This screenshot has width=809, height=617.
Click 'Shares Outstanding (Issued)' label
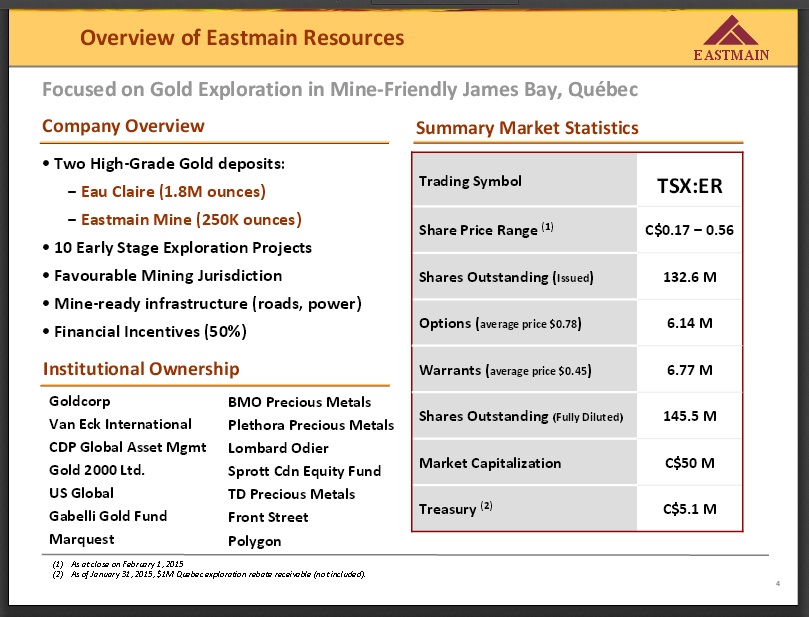(x=506, y=277)
